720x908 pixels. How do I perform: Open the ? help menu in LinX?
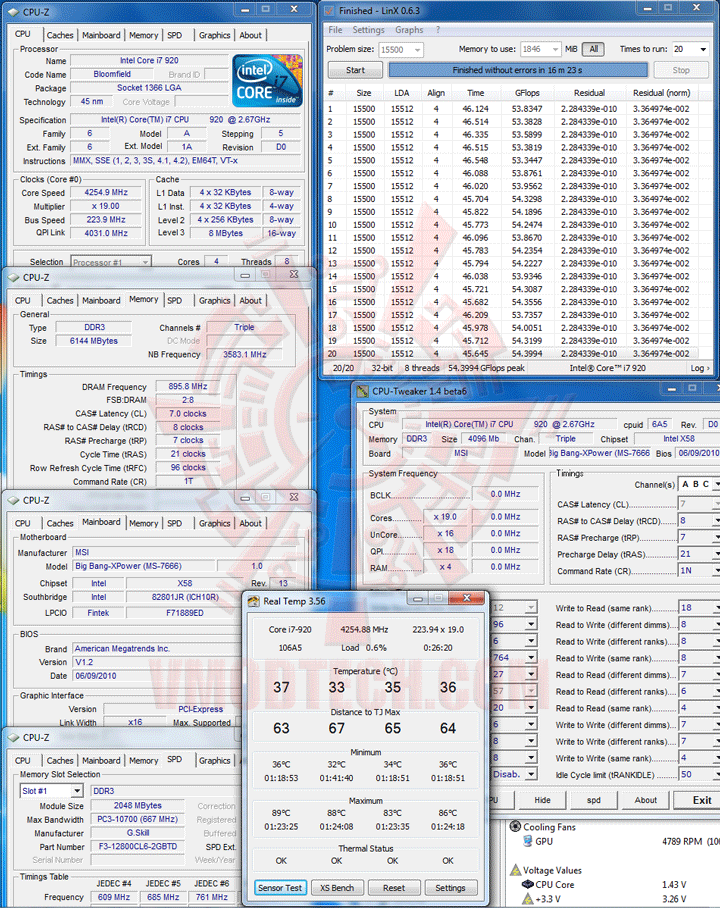pyautogui.click(x=438, y=30)
